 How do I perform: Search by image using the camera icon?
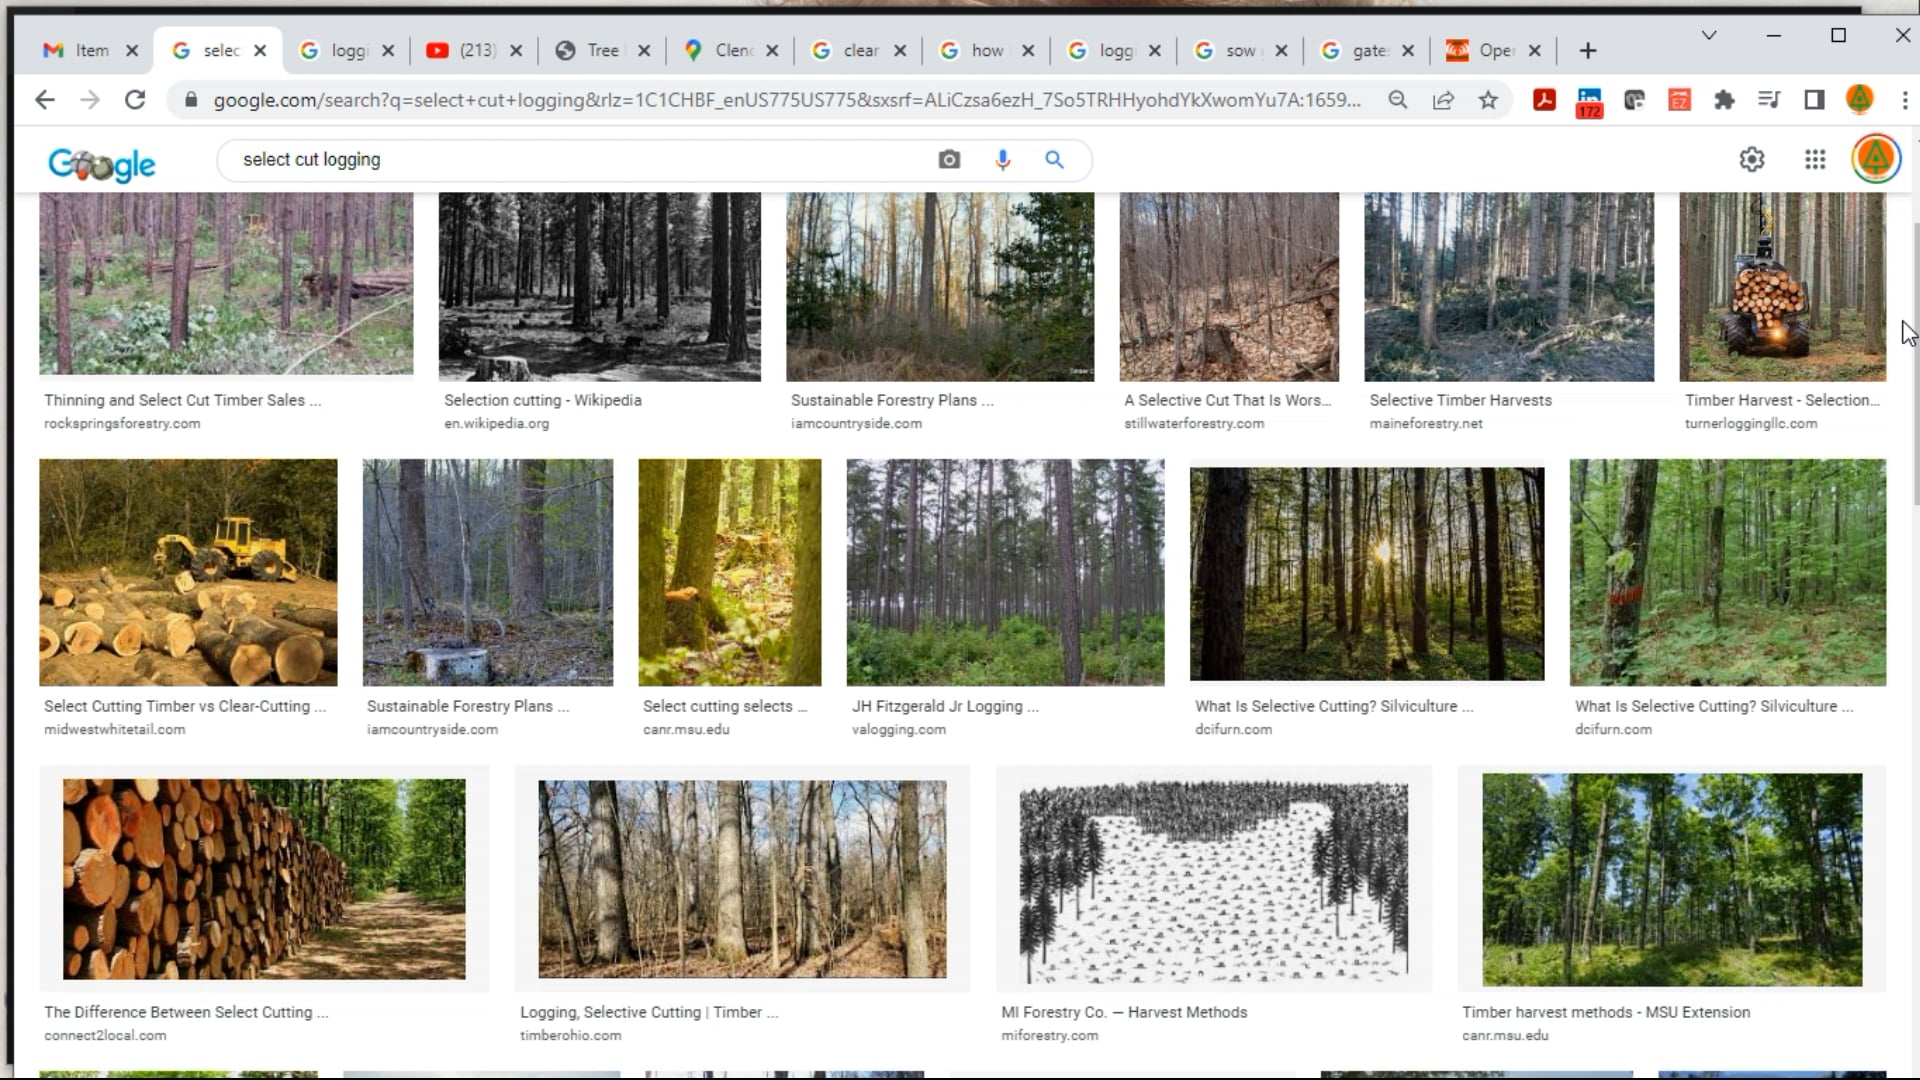(948, 159)
